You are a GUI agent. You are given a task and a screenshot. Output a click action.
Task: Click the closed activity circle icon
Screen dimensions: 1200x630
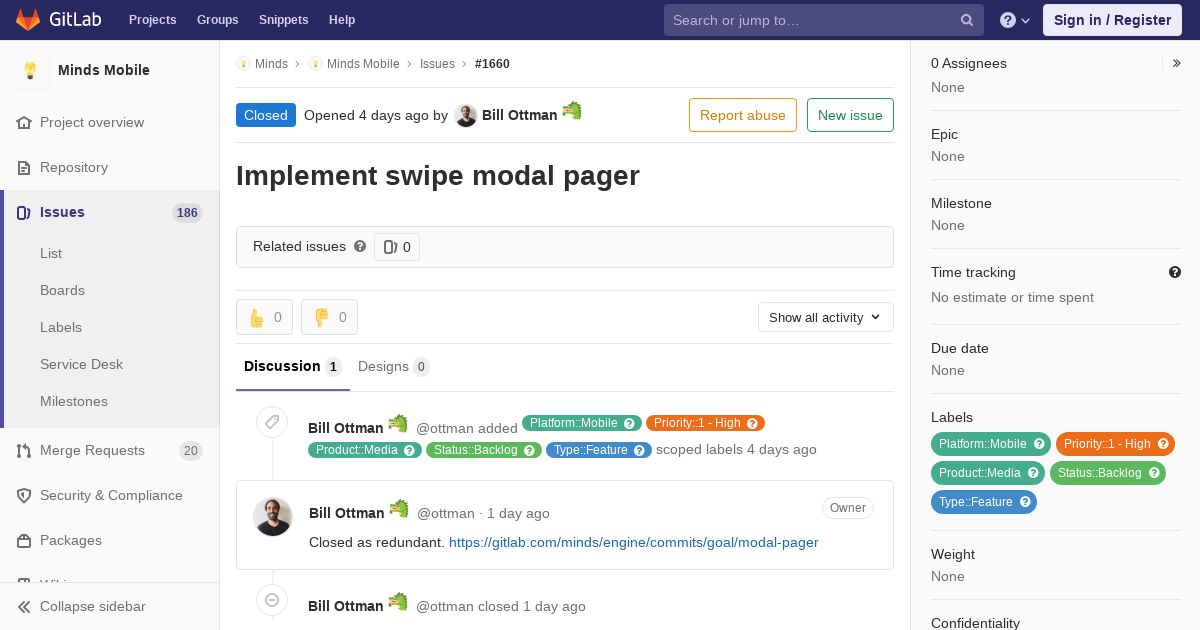point(272,600)
